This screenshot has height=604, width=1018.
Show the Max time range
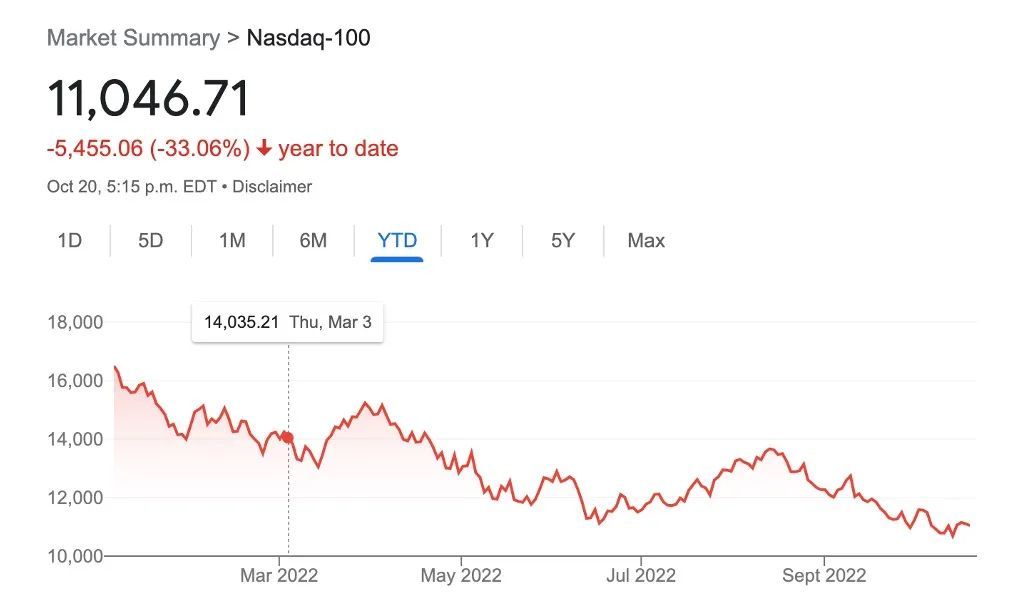(x=646, y=241)
